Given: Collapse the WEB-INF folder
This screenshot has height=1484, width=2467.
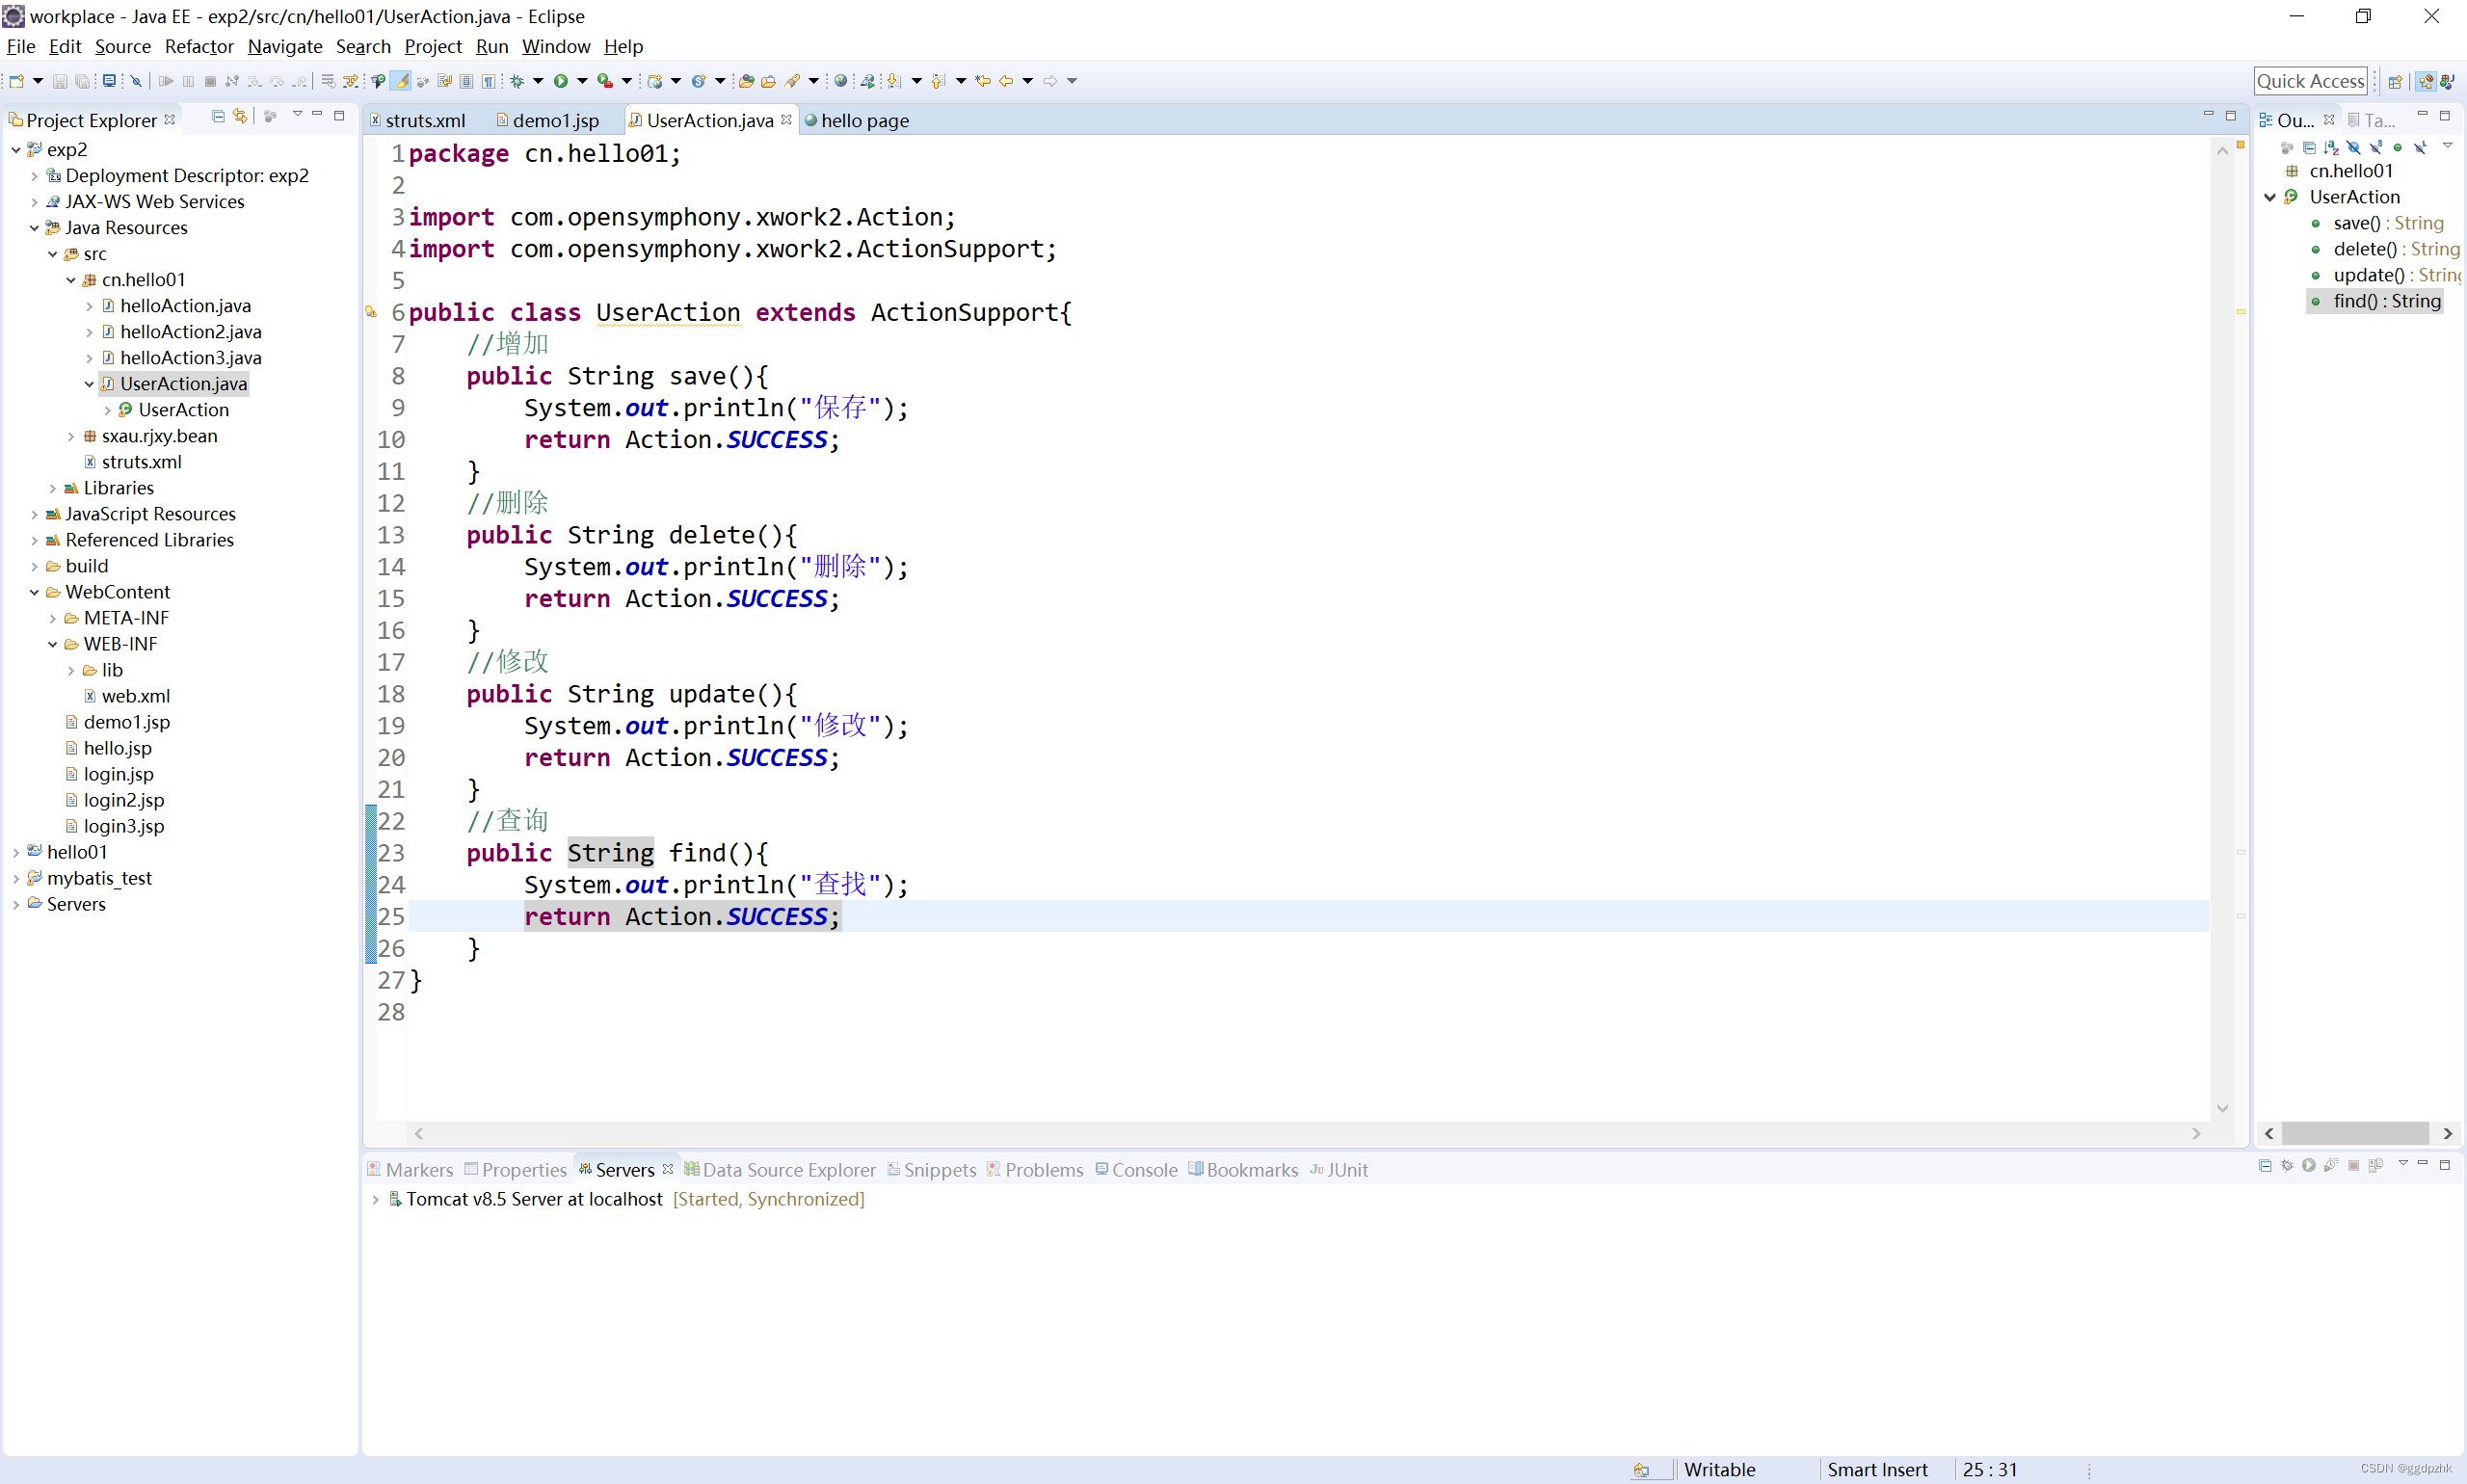Looking at the screenshot, I should [53, 644].
